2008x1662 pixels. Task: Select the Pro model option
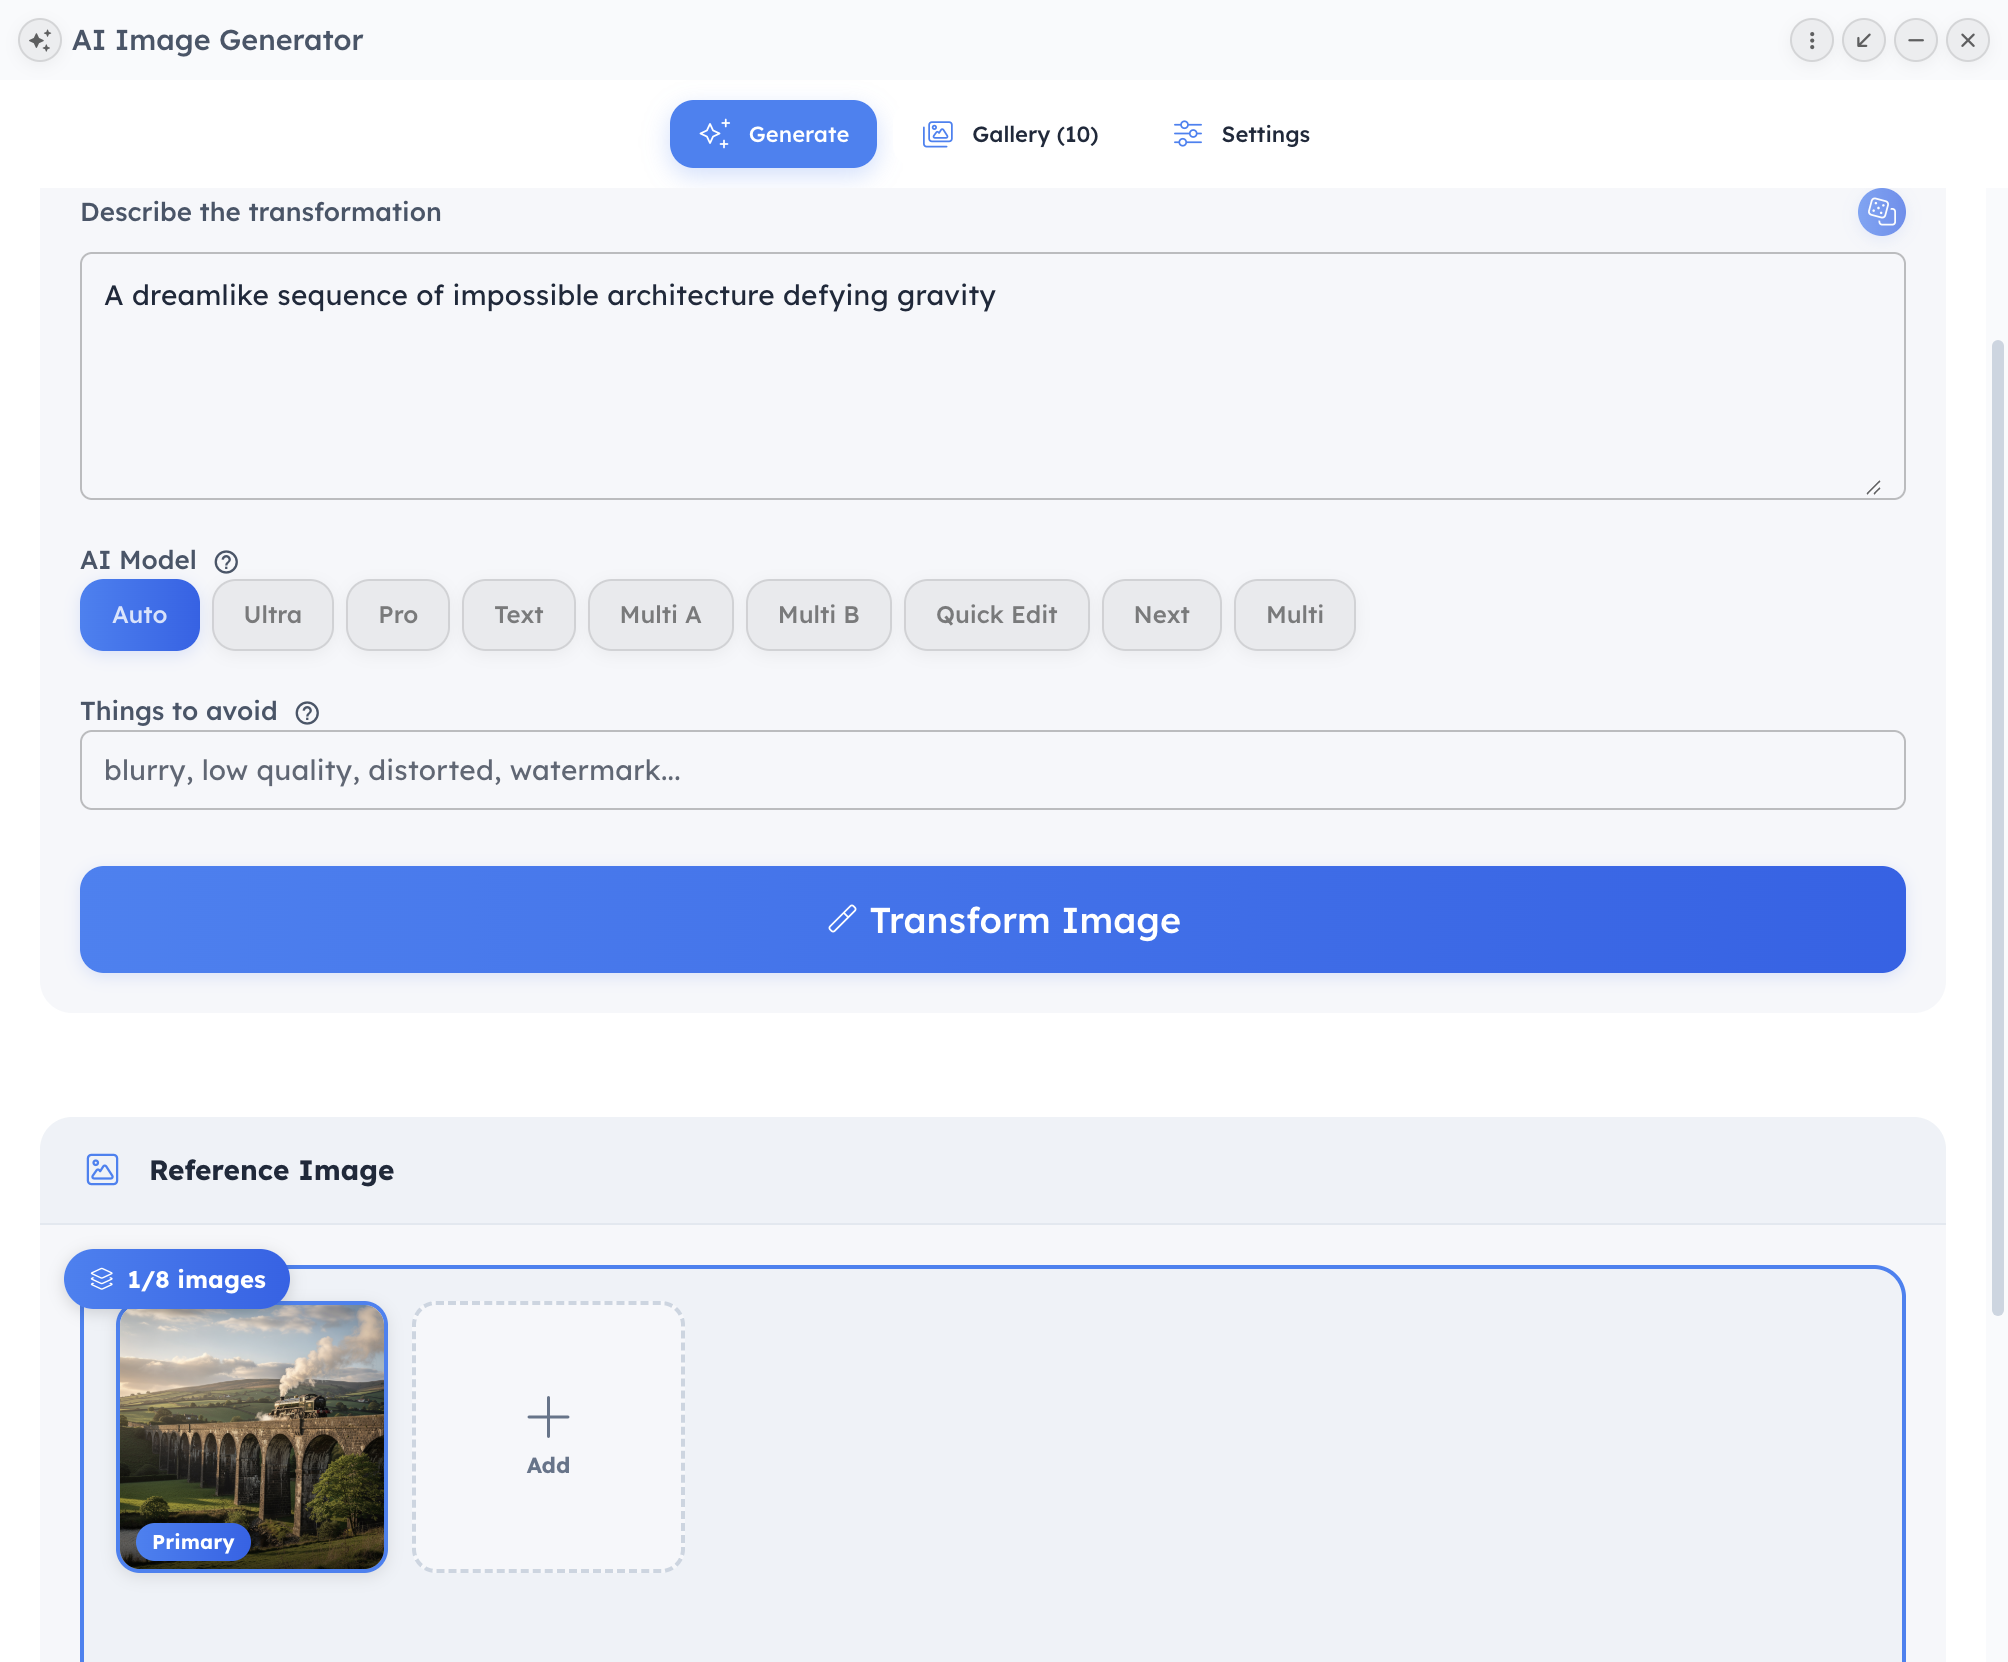pyautogui.click(x=397, y=615)
